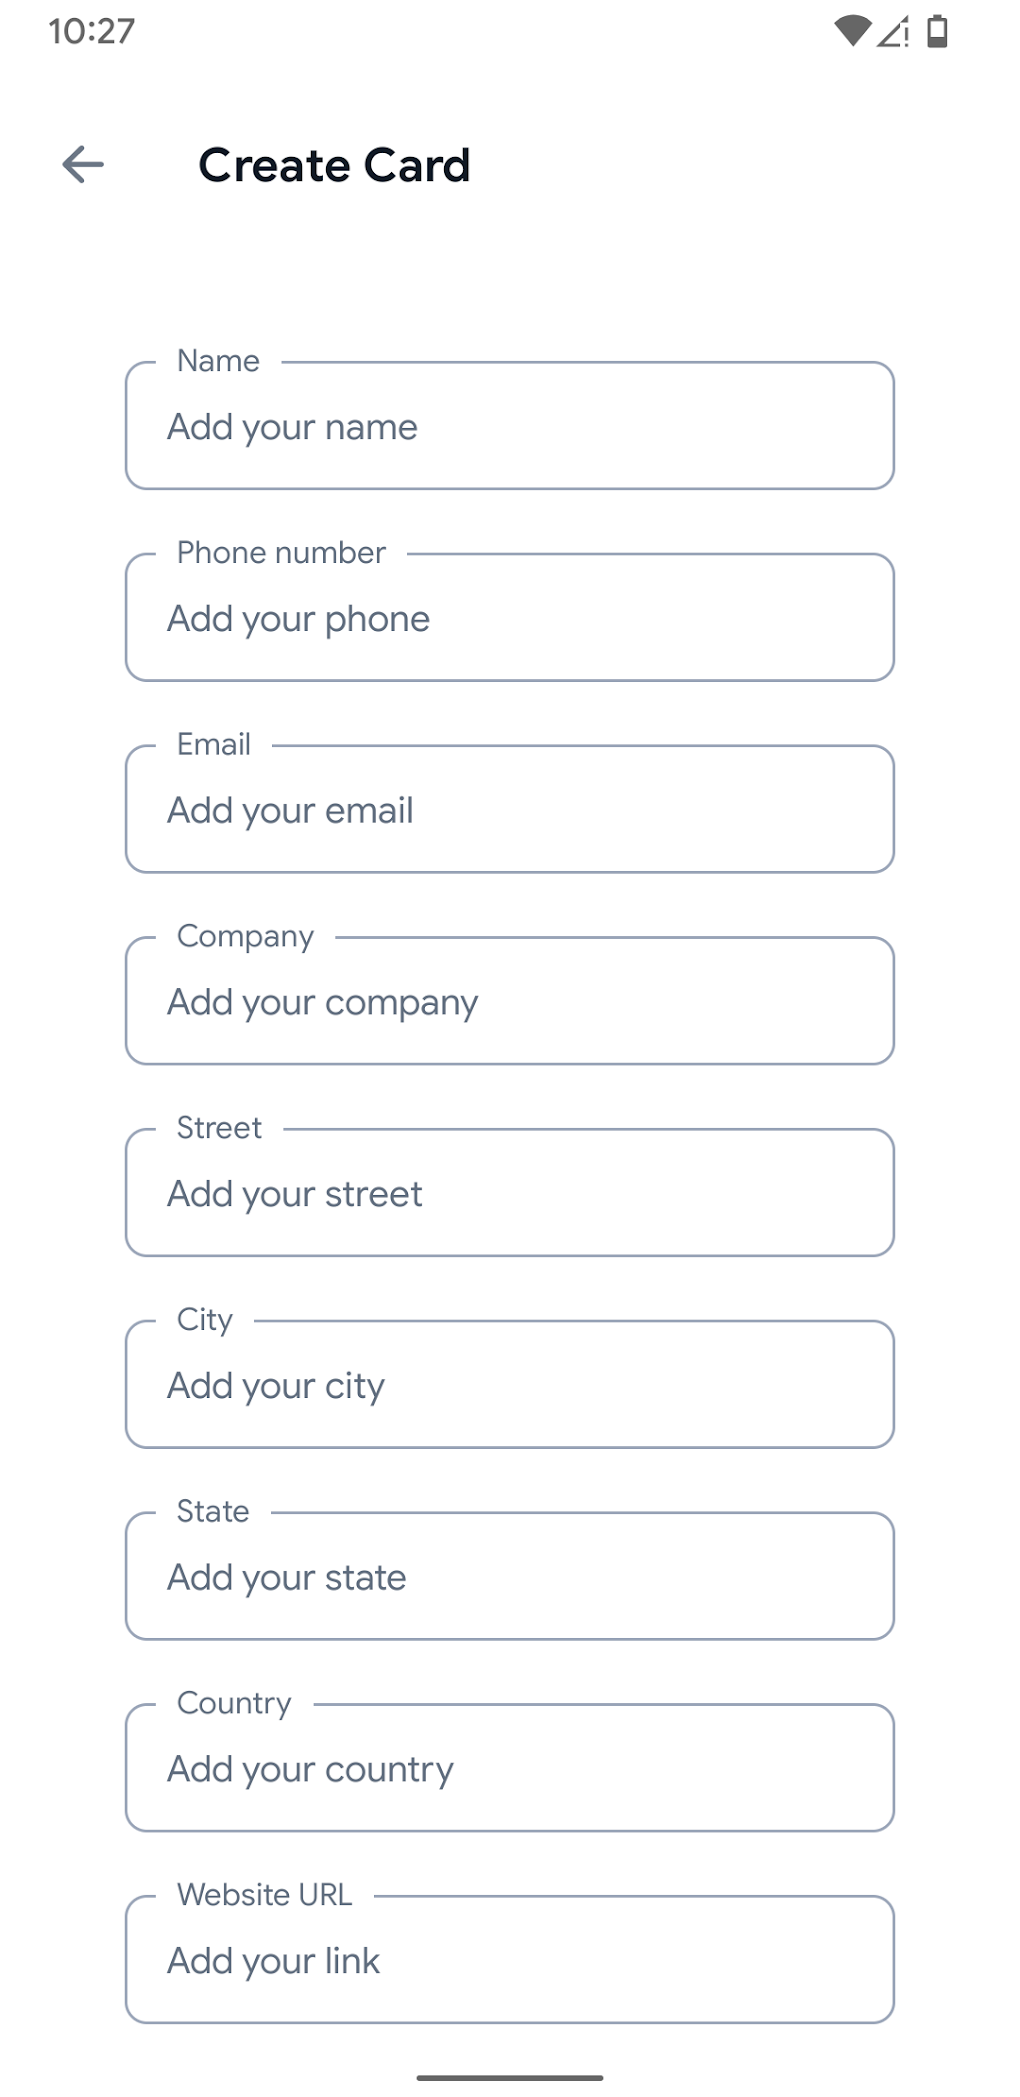Tap the 'Phone number' floating label

point(281,553)
